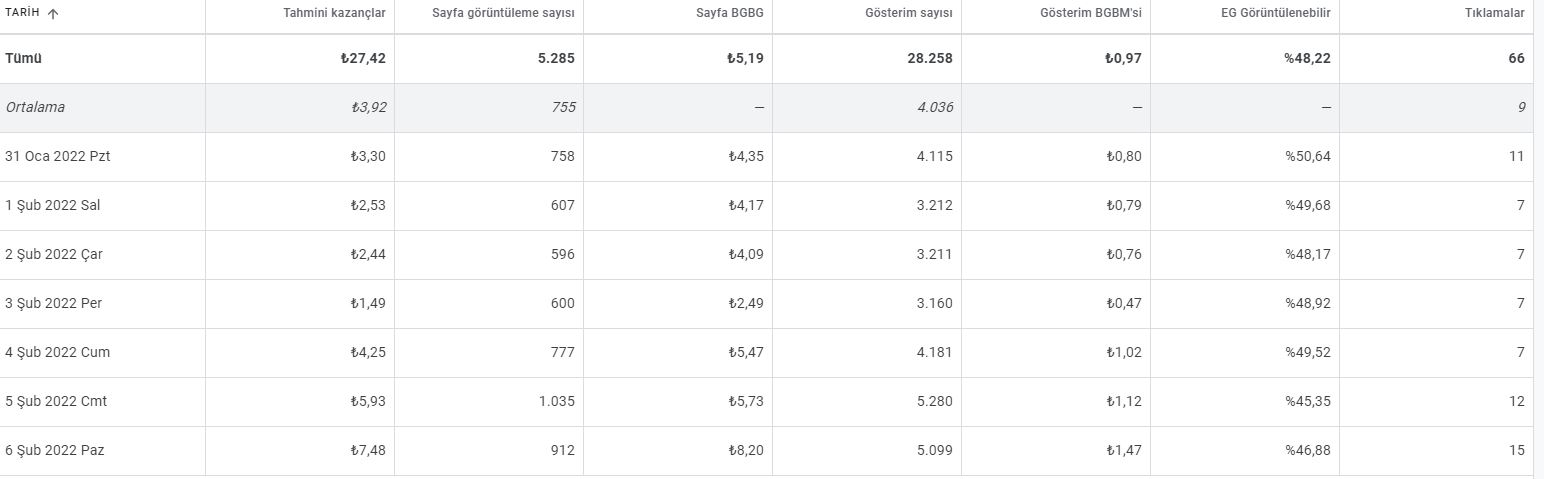Select the 4 Şub 2022 Cum row

tap(767, 353)
